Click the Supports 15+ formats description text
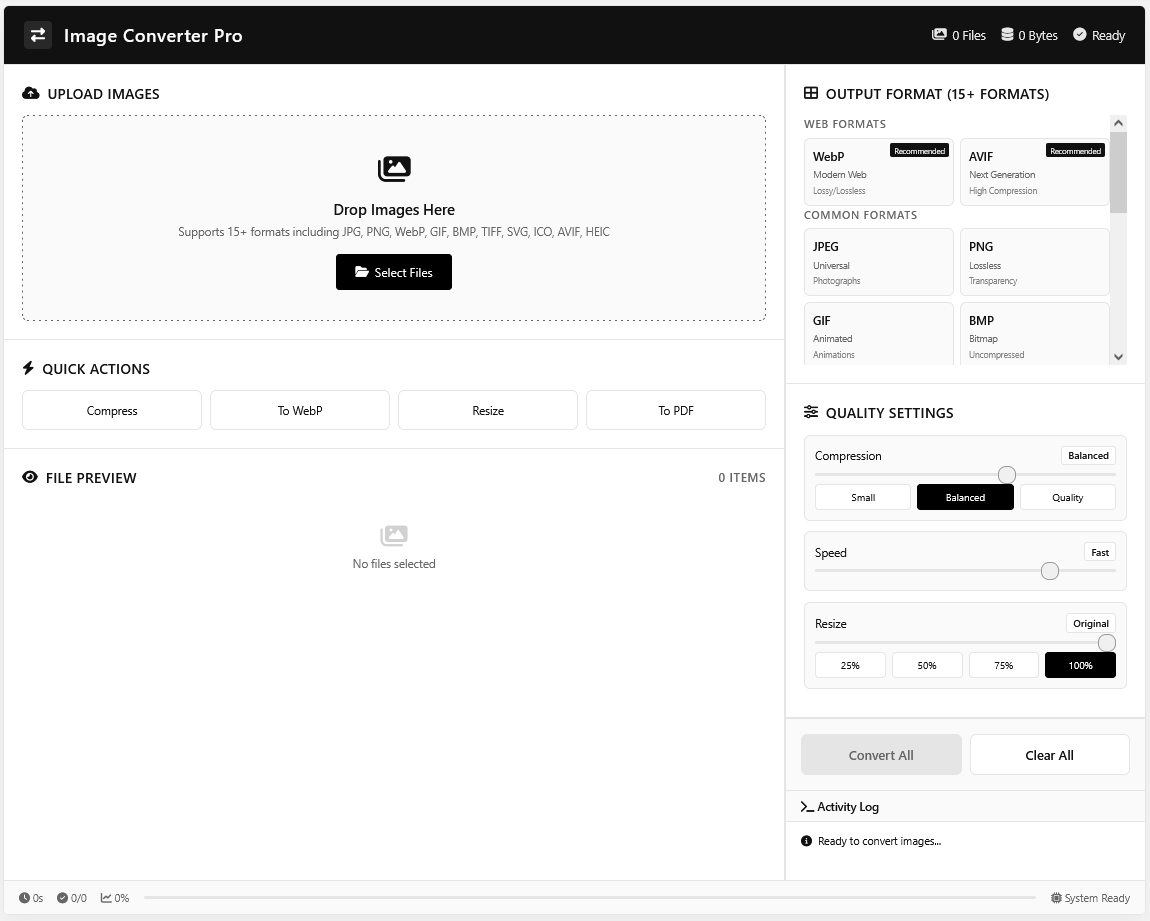Image resolution: width=1150 pixels, height=921 pixels. [394, 232]
